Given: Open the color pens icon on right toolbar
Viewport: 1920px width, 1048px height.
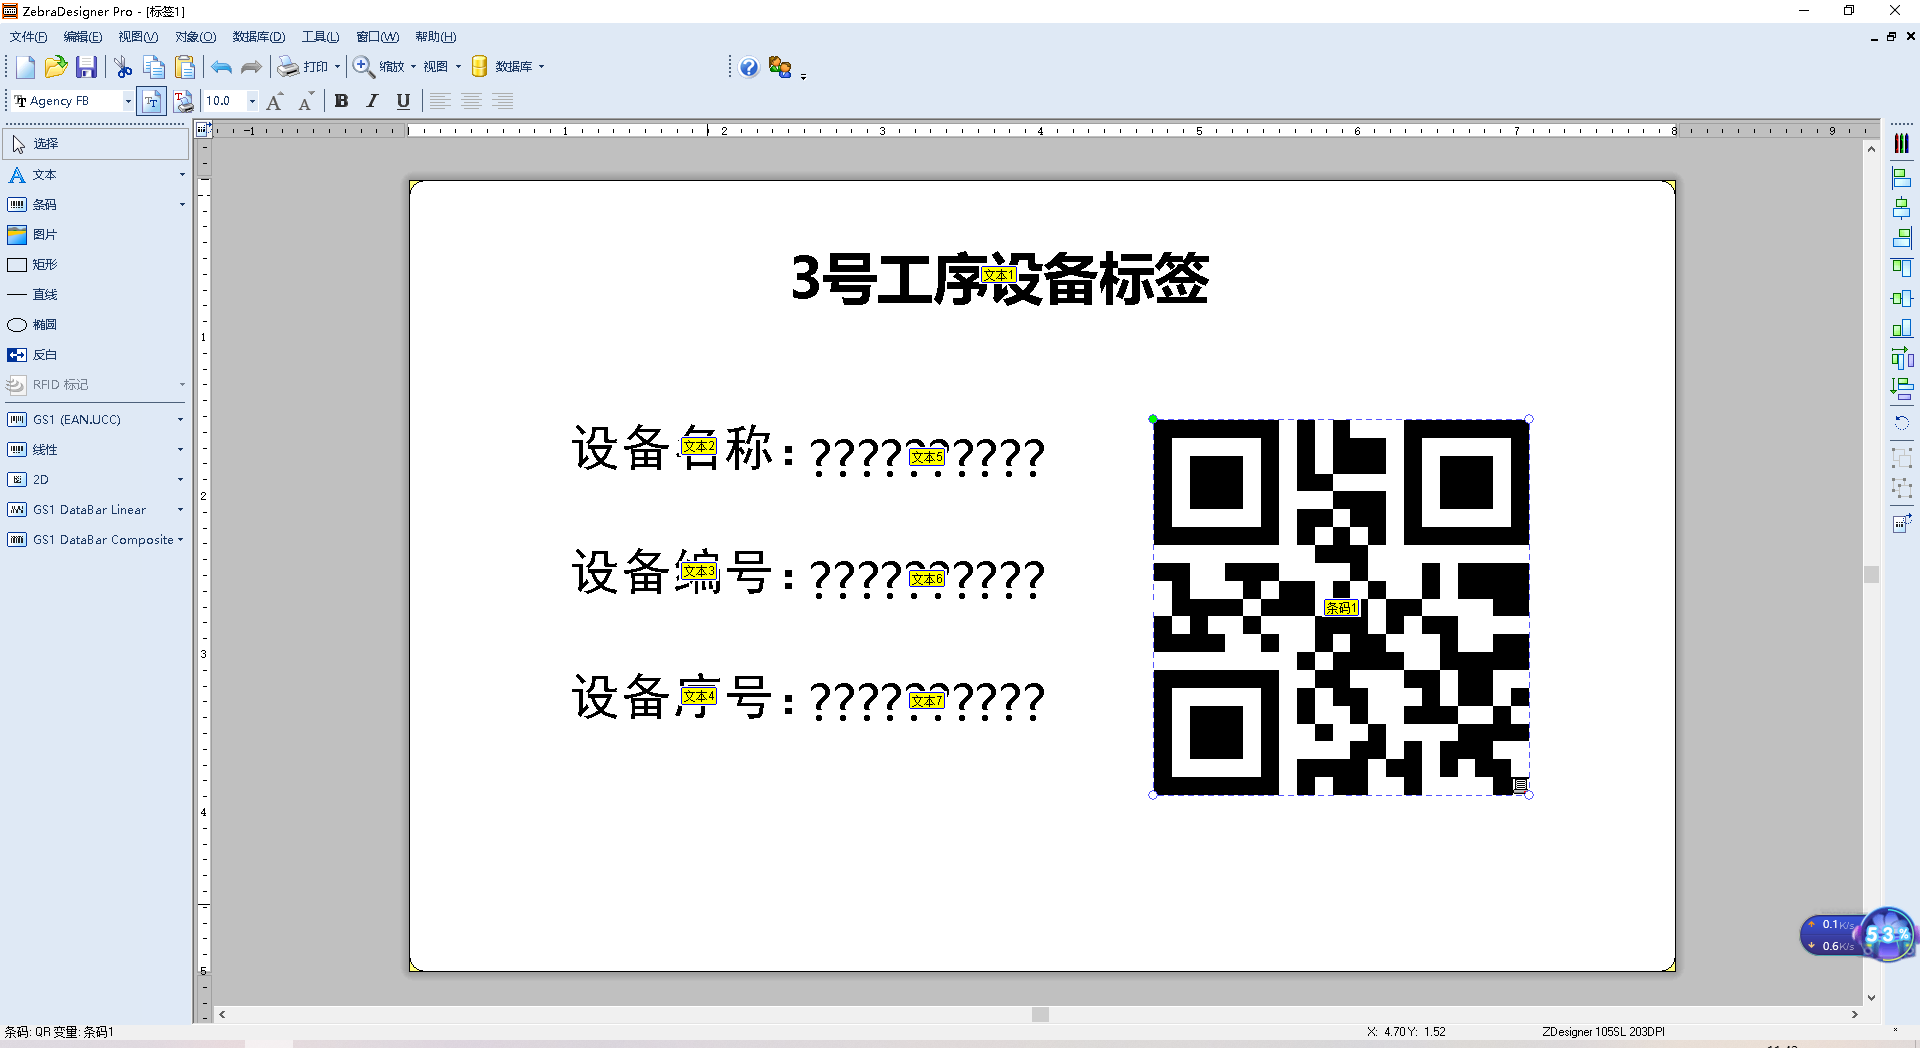Looking at the screenshot, I should tap(1901, 144).
